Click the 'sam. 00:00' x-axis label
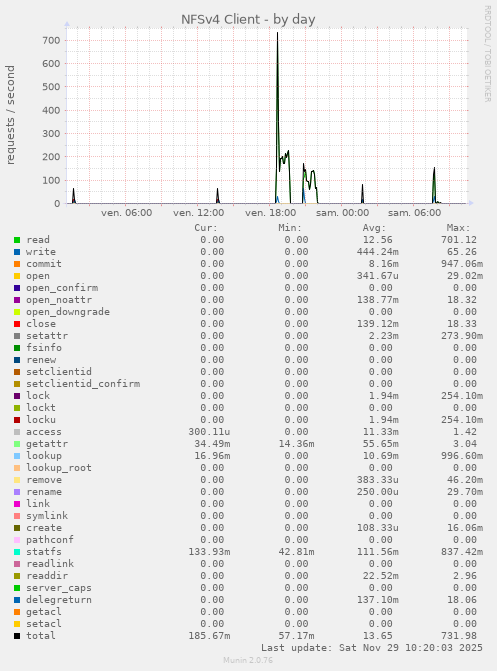The width and height of the screenshot is (497, 671). coord(342,213)
